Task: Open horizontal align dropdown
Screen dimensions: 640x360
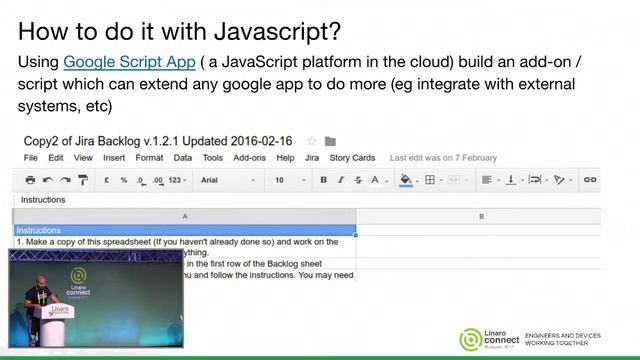Action: [491, 180]
